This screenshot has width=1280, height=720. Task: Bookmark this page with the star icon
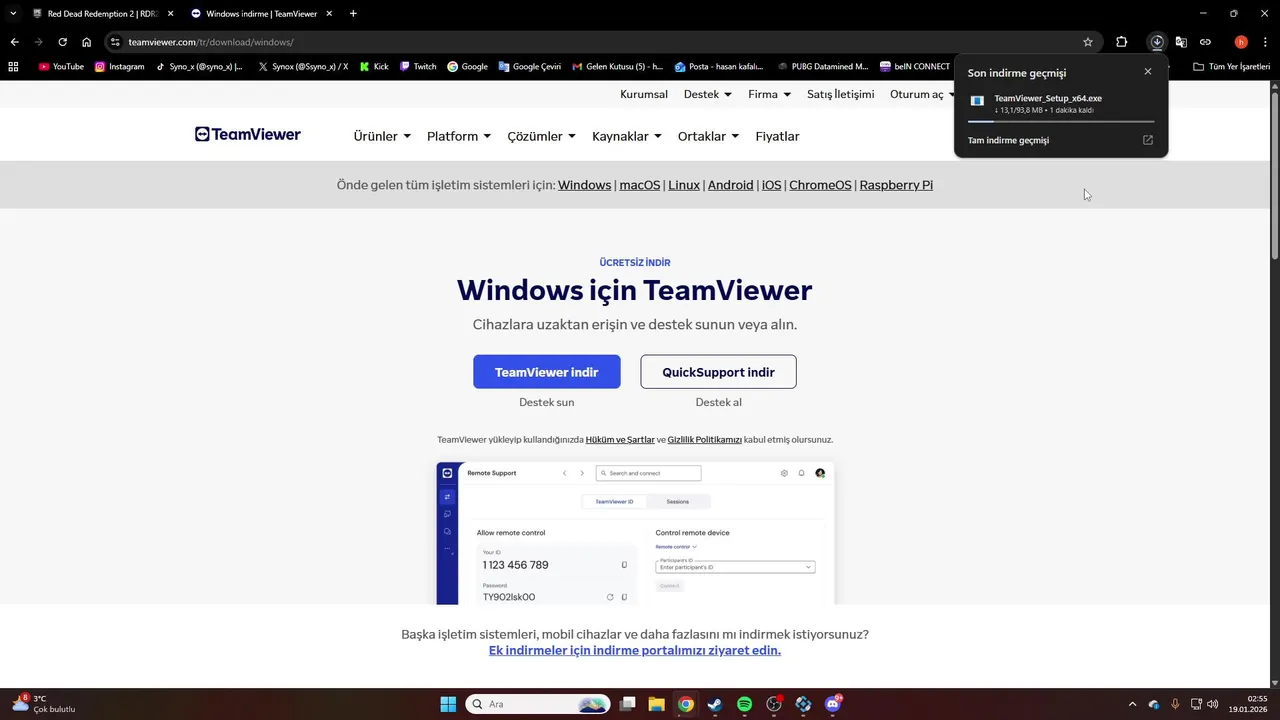[x=1088, y=42]
